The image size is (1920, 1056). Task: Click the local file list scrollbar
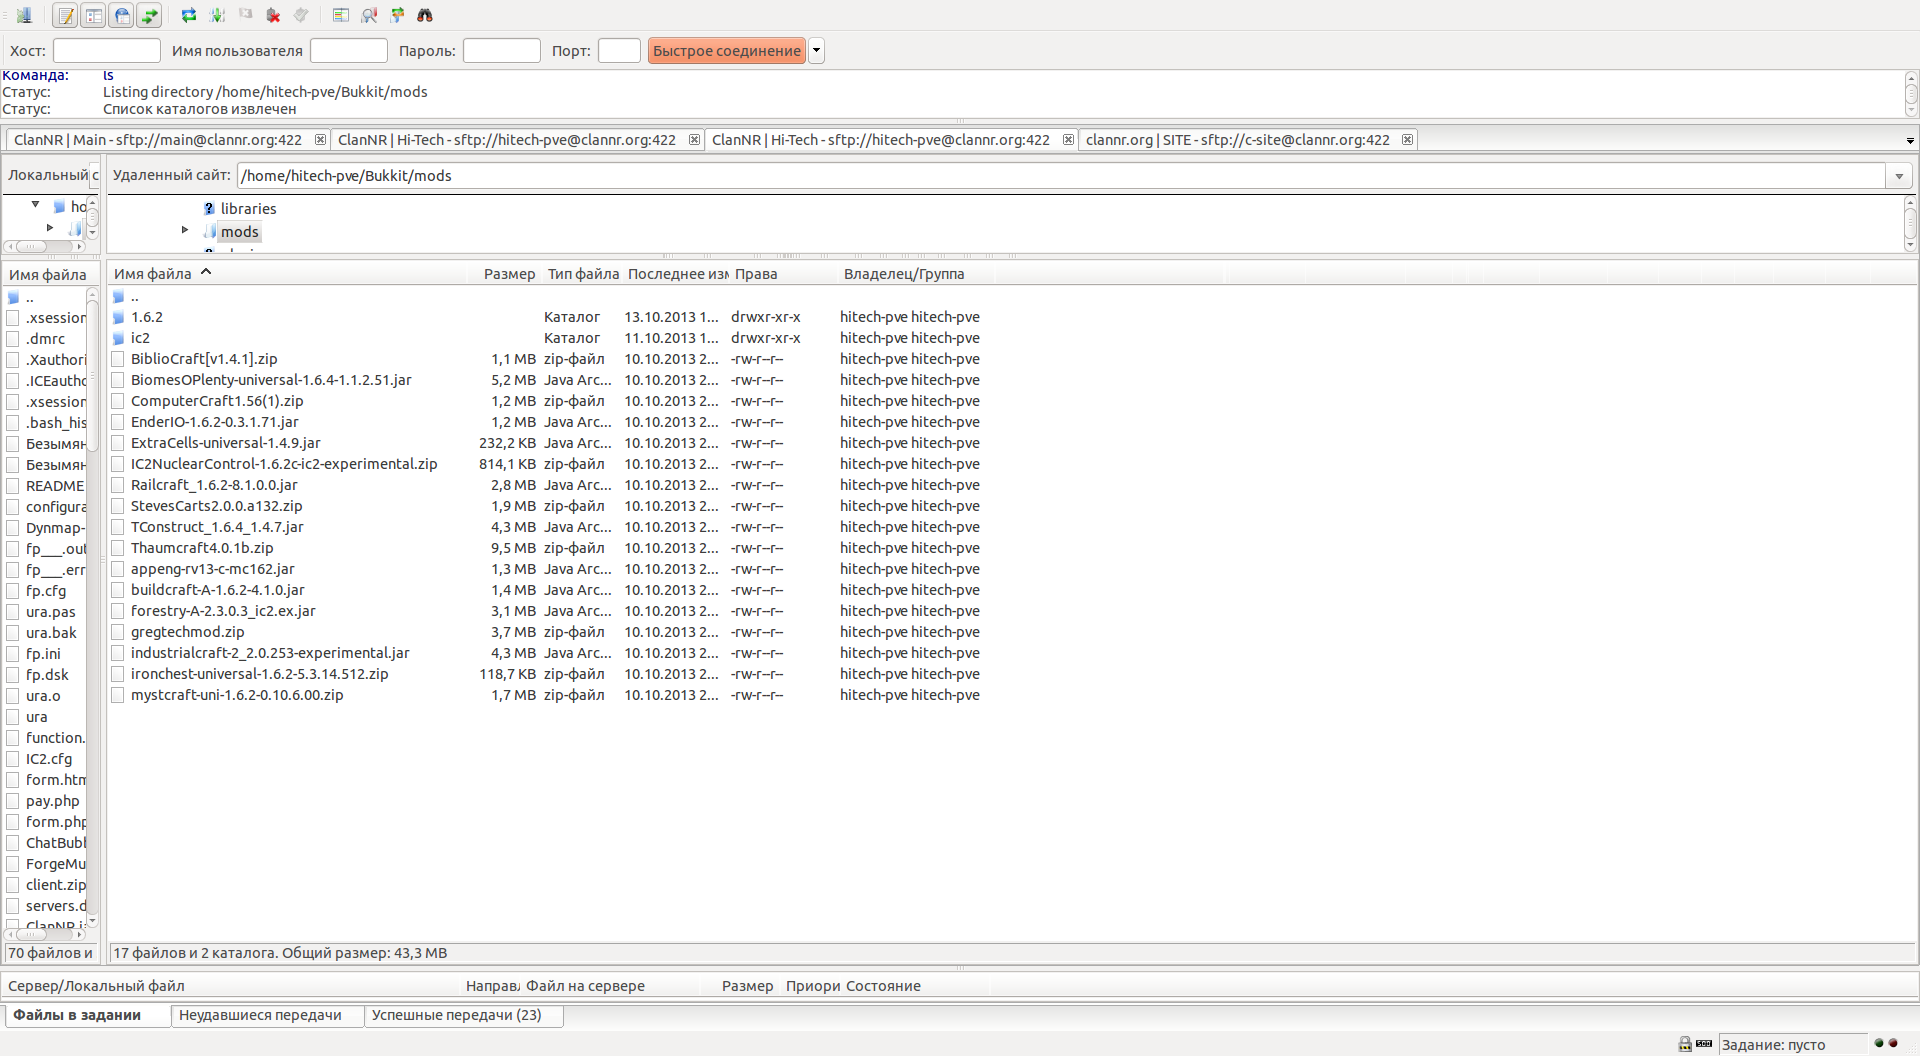pos(92,606)
